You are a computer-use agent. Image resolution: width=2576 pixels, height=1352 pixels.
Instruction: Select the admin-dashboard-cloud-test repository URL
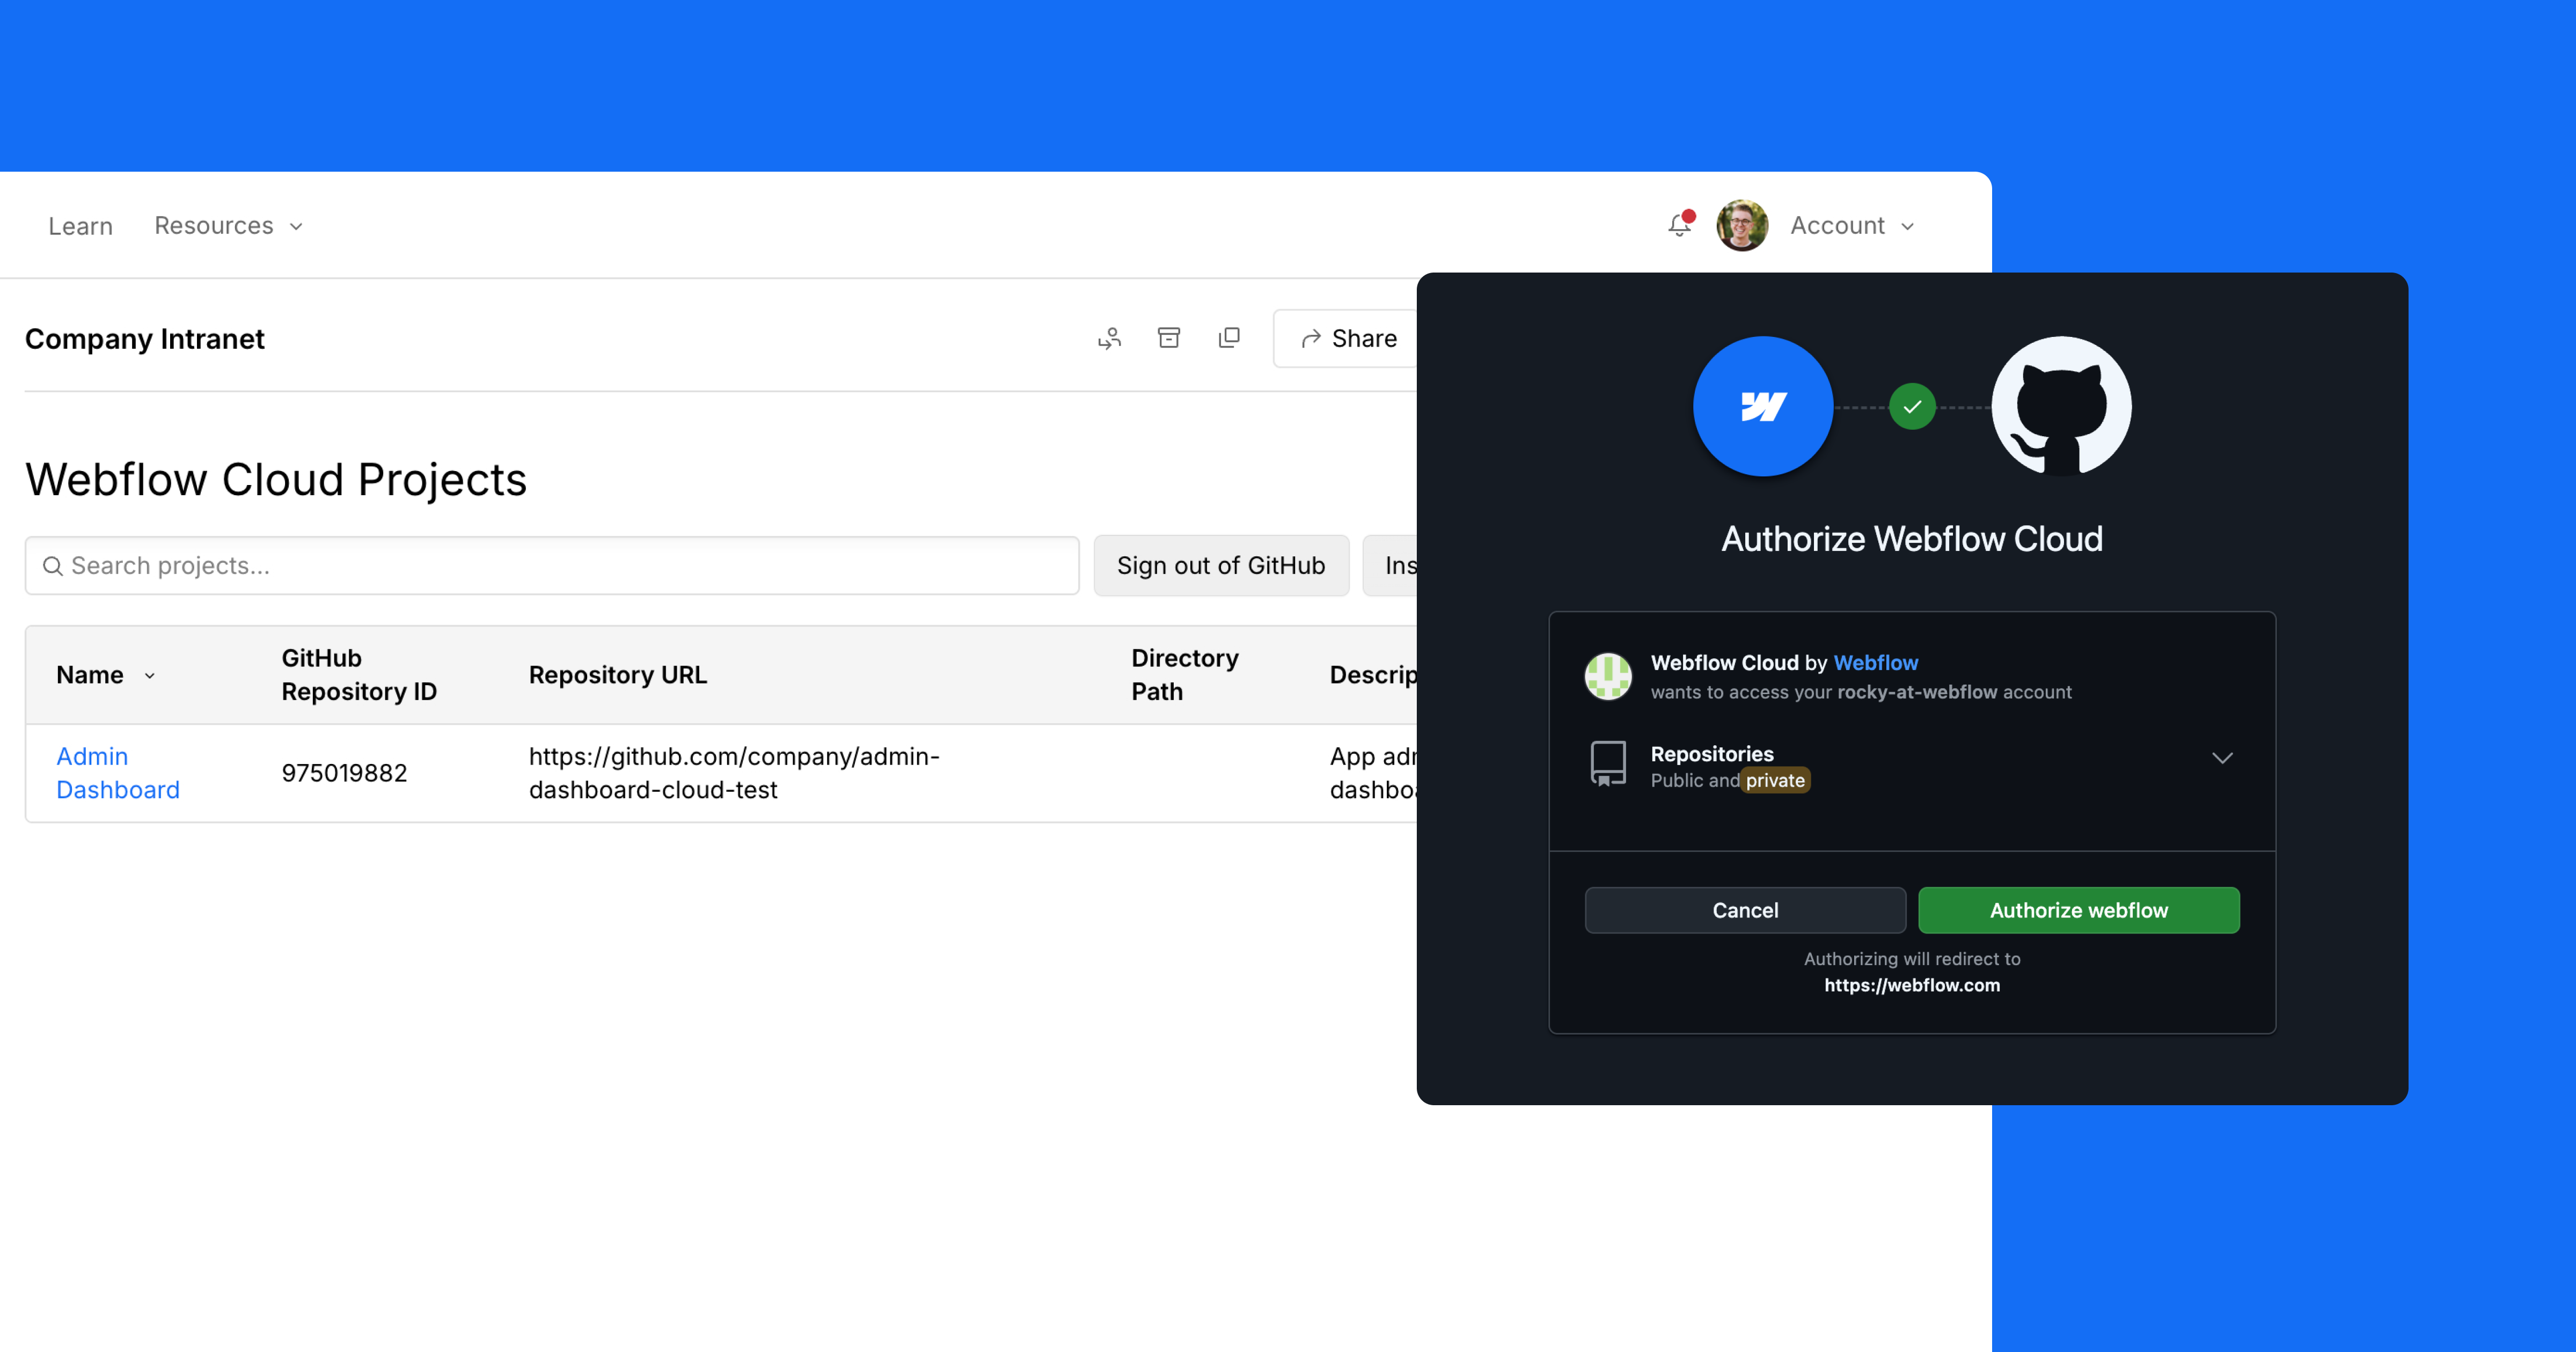click(734, 773)
